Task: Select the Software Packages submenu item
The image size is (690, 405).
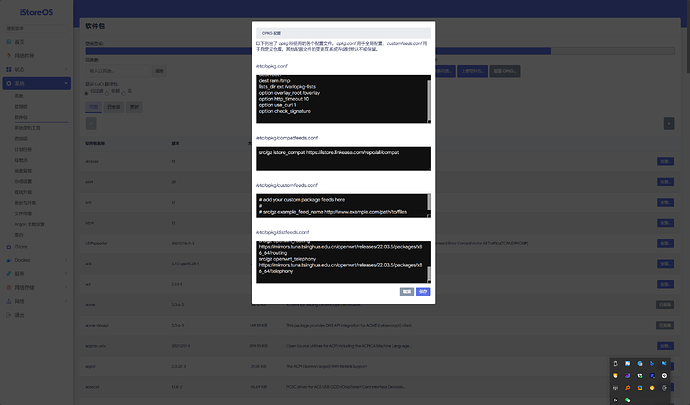Action: point(21,118)
